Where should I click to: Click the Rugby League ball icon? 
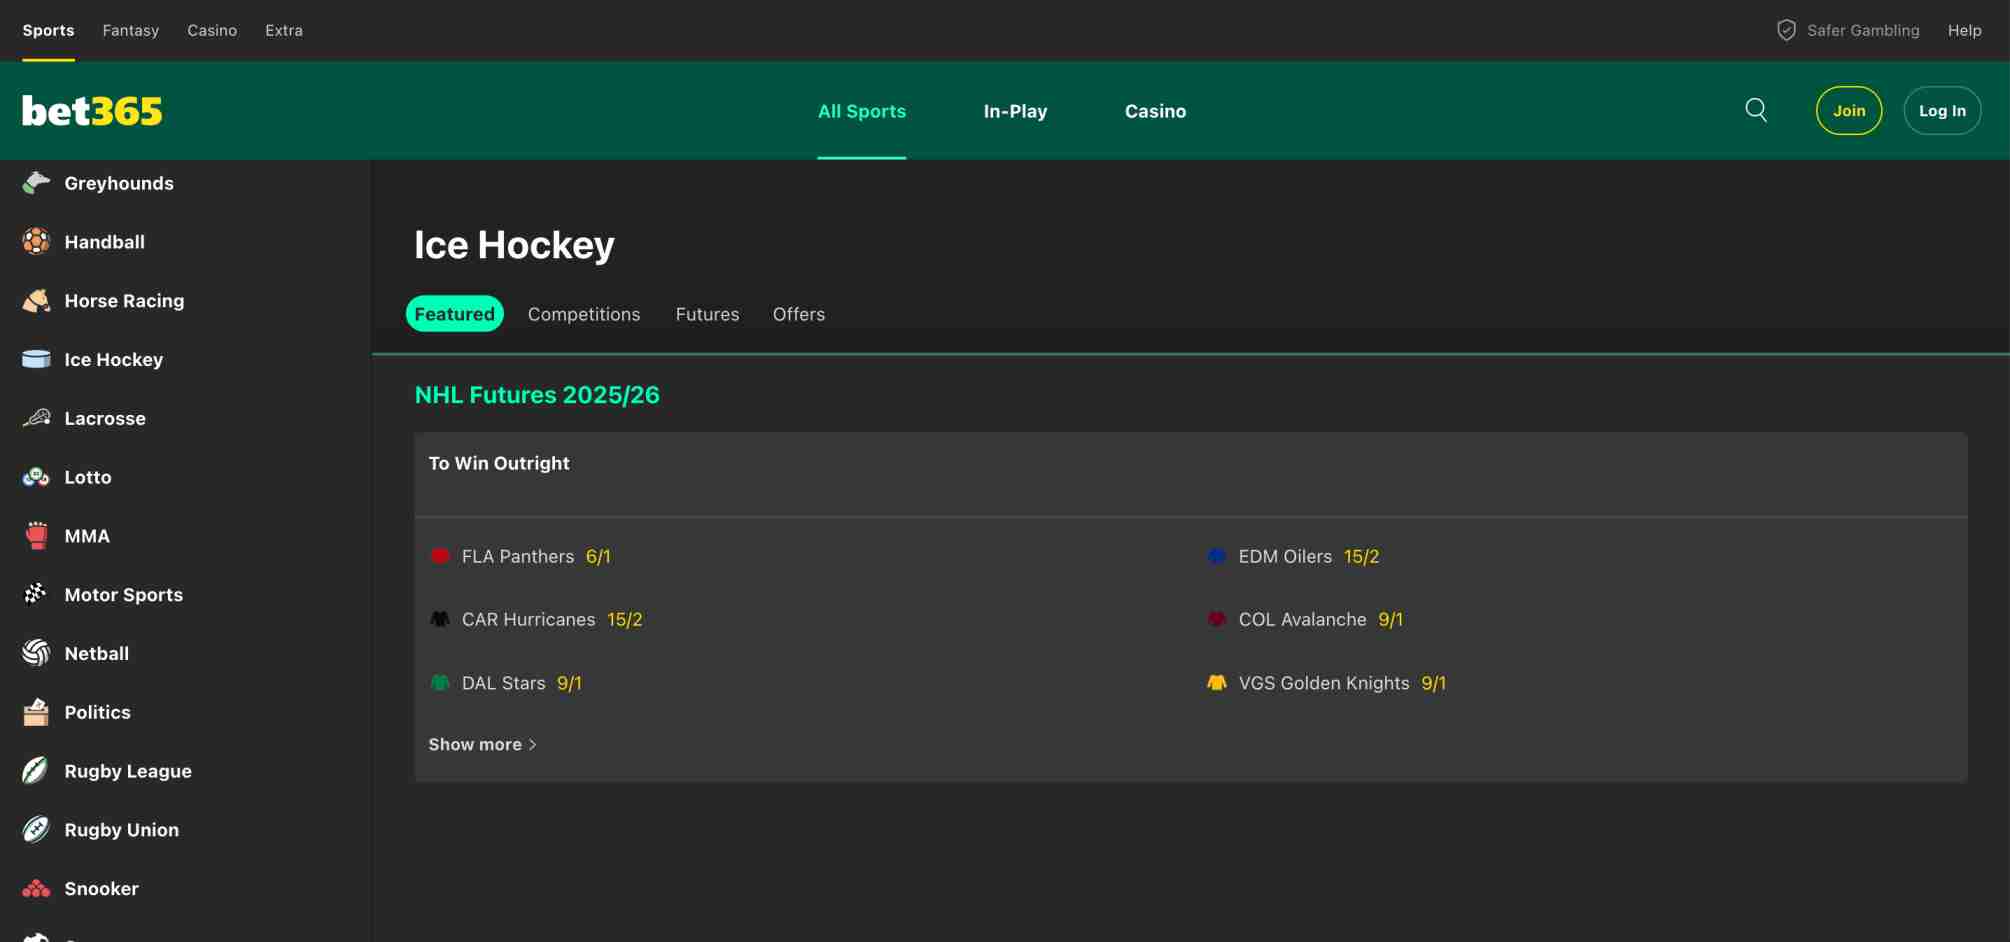[36, 770]
